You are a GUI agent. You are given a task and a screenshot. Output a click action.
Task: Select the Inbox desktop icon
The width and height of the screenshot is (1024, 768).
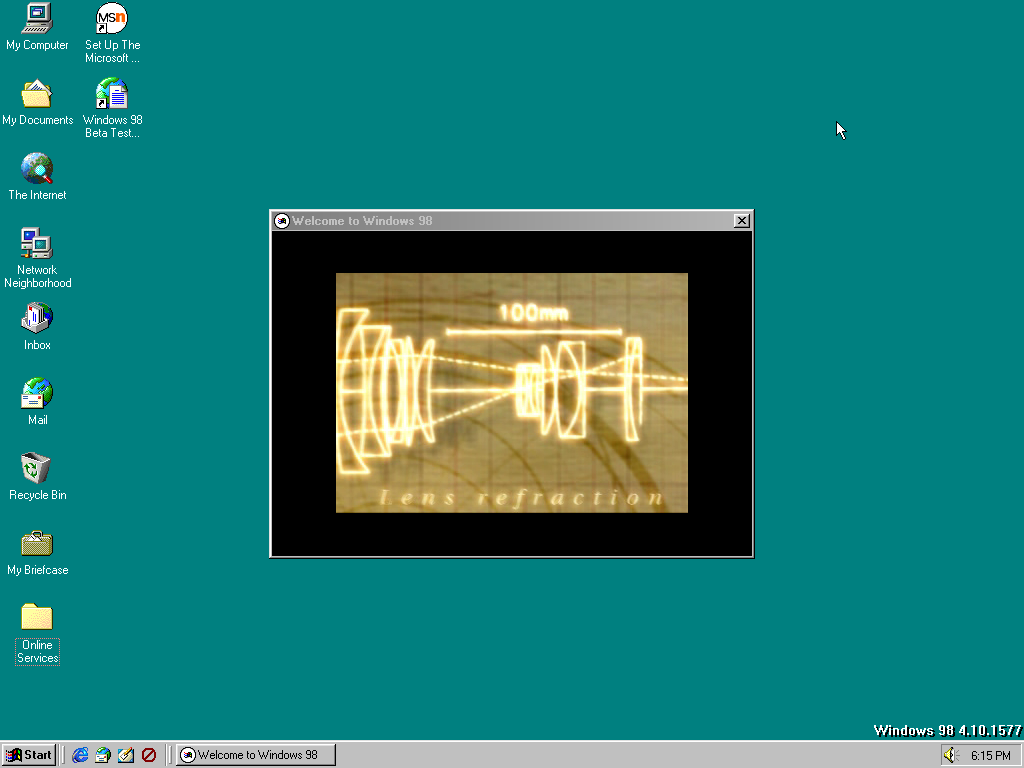(37, 327)
